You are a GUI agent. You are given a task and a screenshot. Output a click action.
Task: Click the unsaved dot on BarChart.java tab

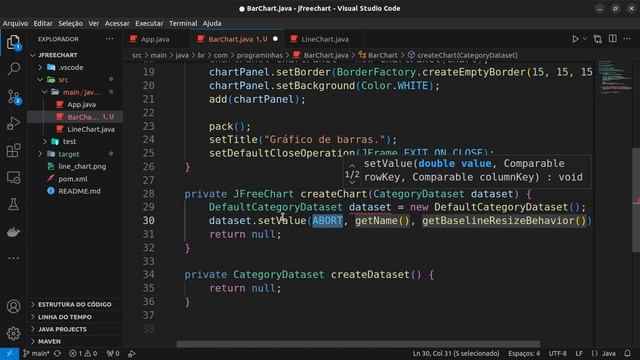(276, 39)
